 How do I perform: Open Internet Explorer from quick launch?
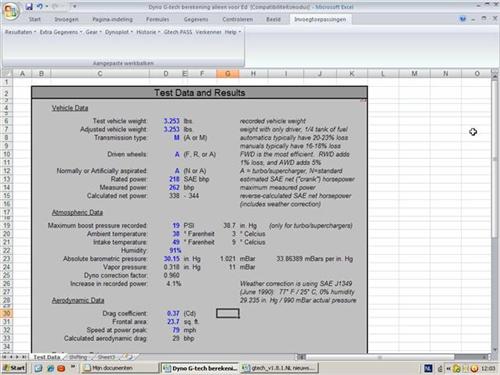50,368
